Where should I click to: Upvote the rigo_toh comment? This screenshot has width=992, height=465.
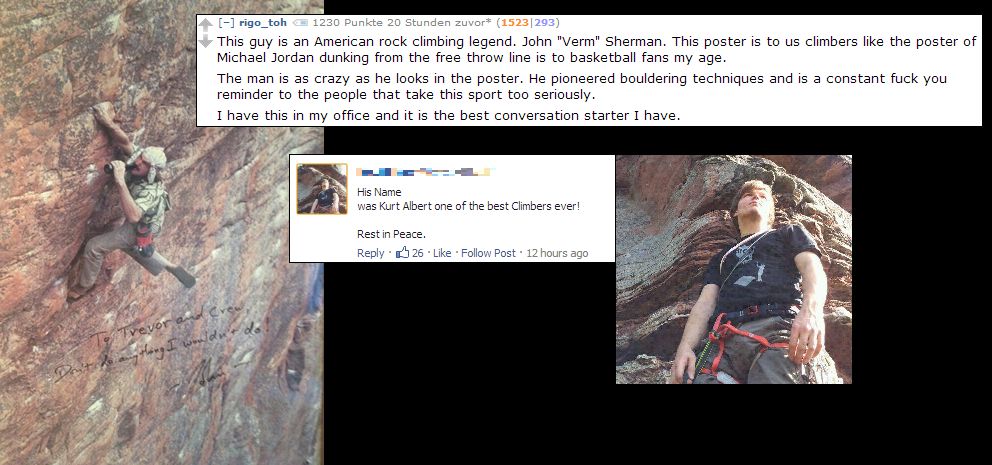[206, 25]
